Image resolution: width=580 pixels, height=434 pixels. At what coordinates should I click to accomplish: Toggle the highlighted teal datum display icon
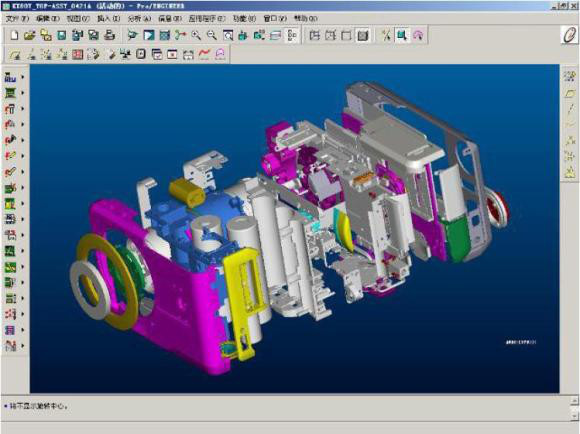[402, 36]
